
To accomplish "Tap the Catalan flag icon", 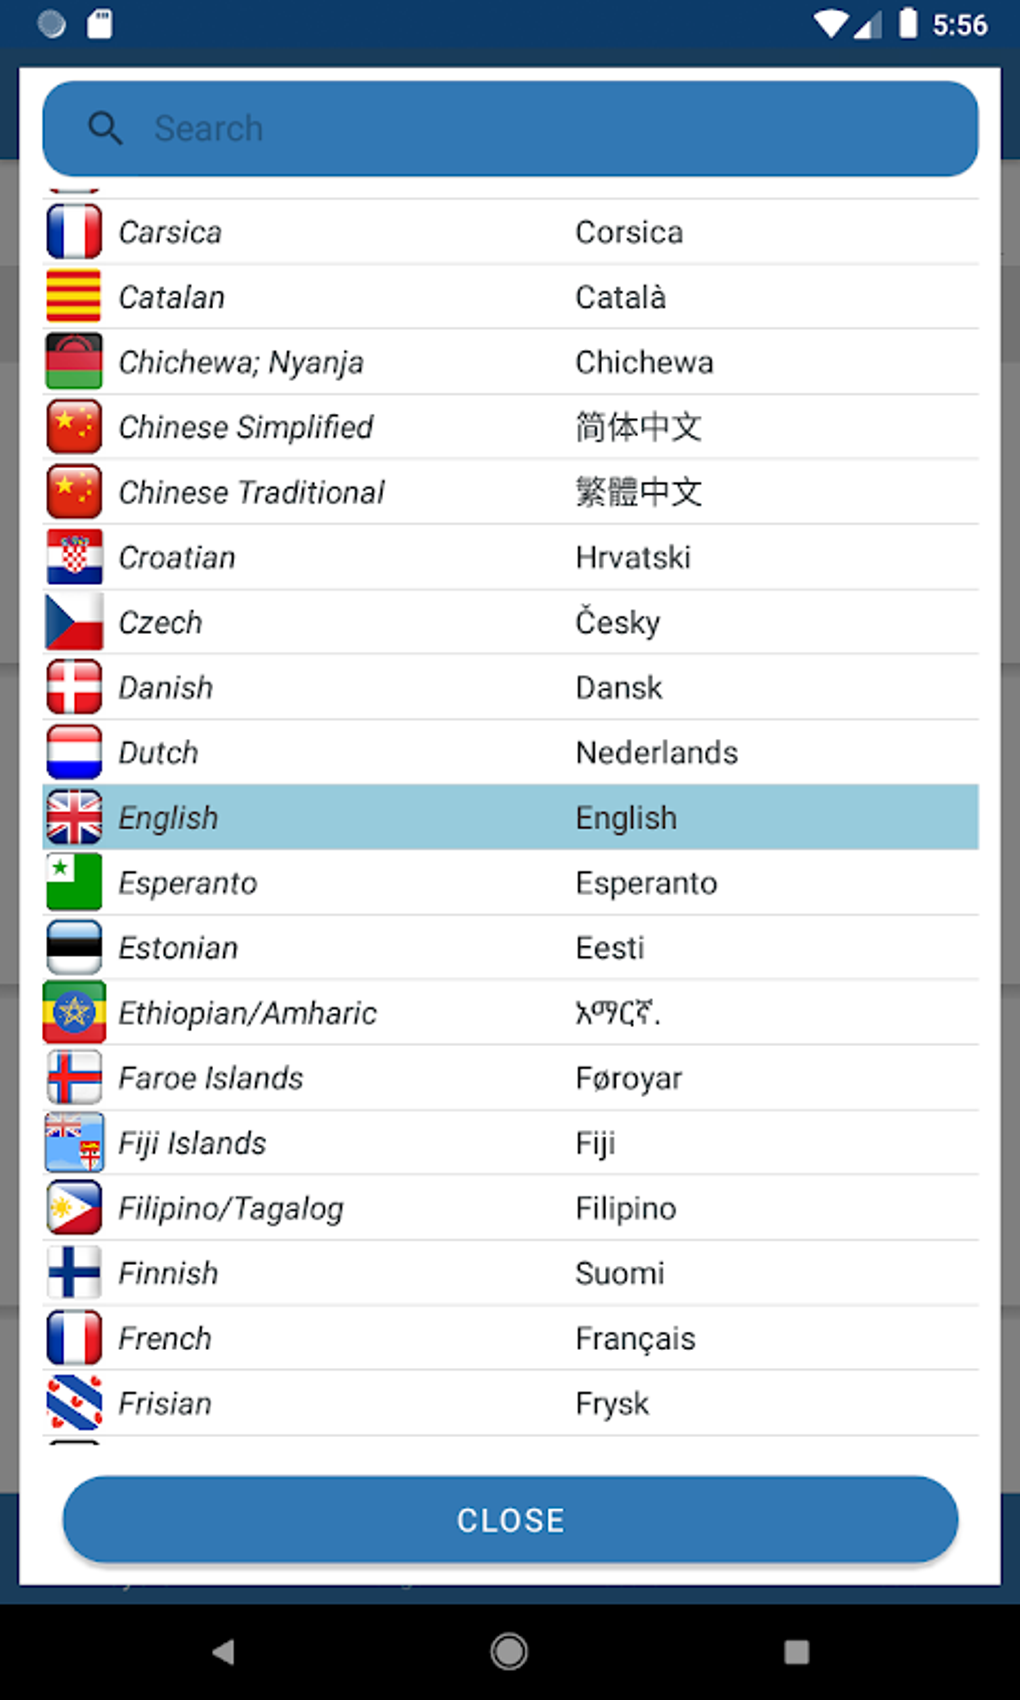I will click(74, 297).
